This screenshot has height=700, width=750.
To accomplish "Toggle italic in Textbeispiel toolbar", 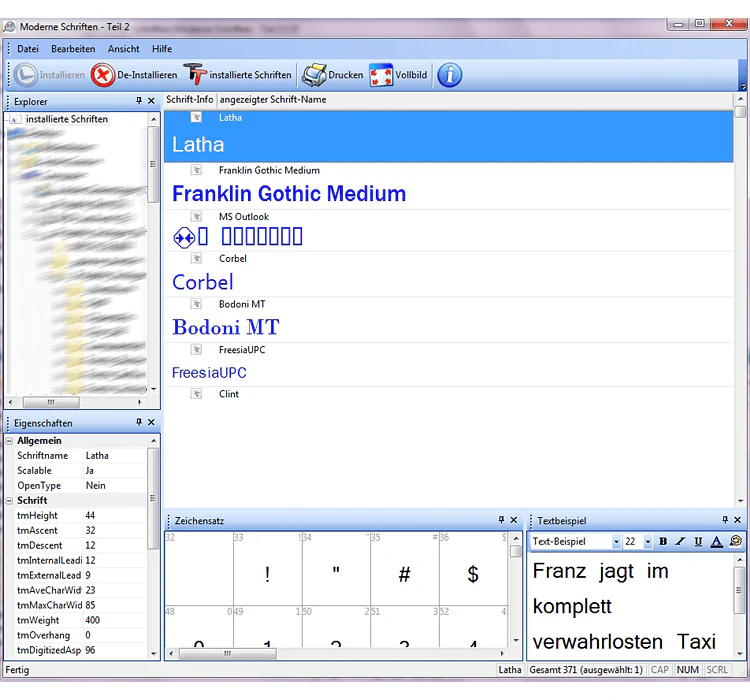I will 680,541.
